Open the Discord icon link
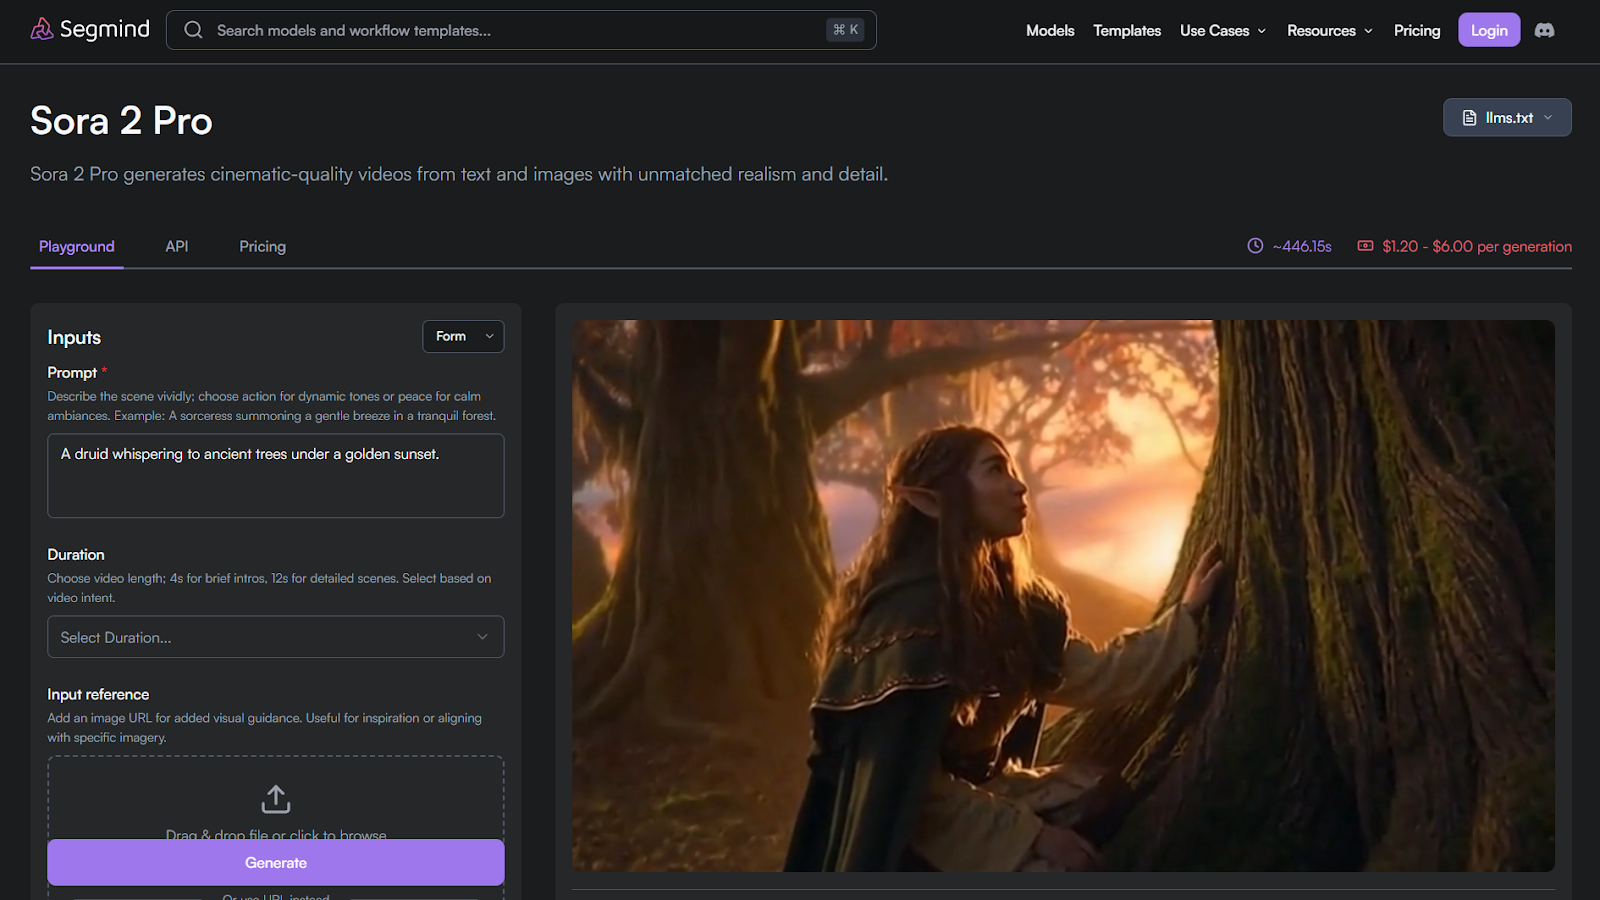 1545,30
